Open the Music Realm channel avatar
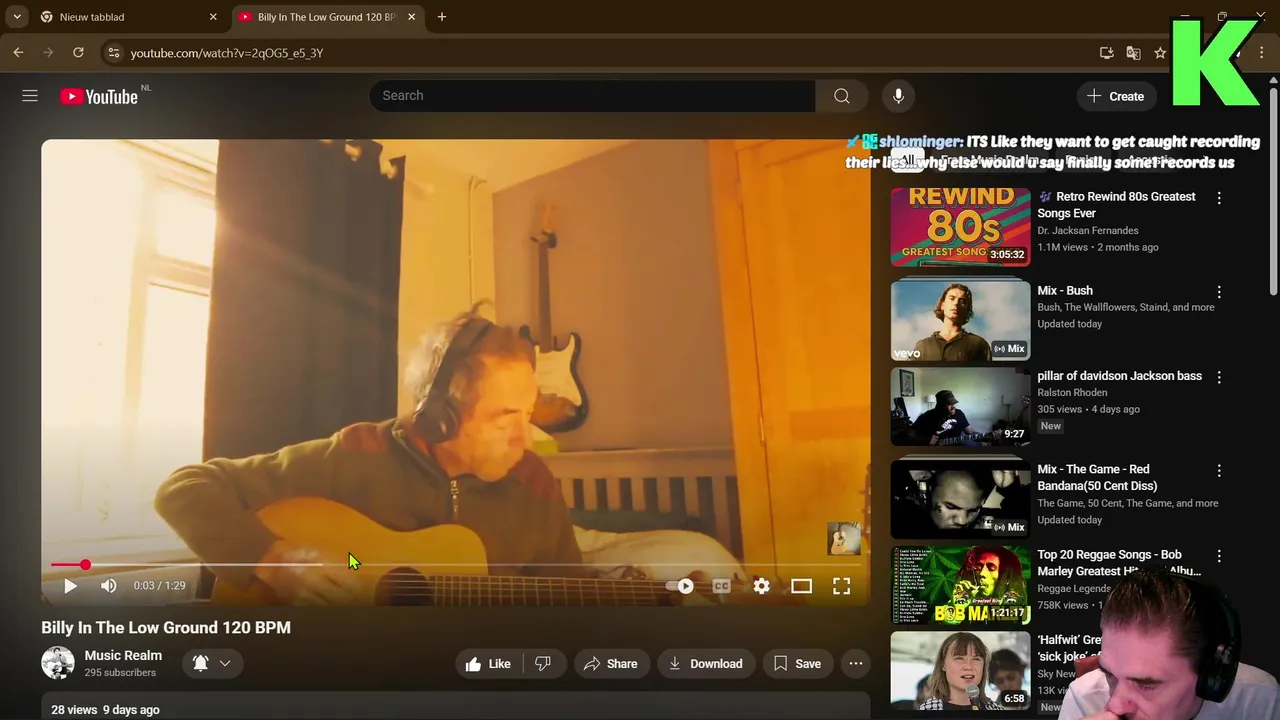This screenshot has width=1280, height=720. tap(57, 663)
